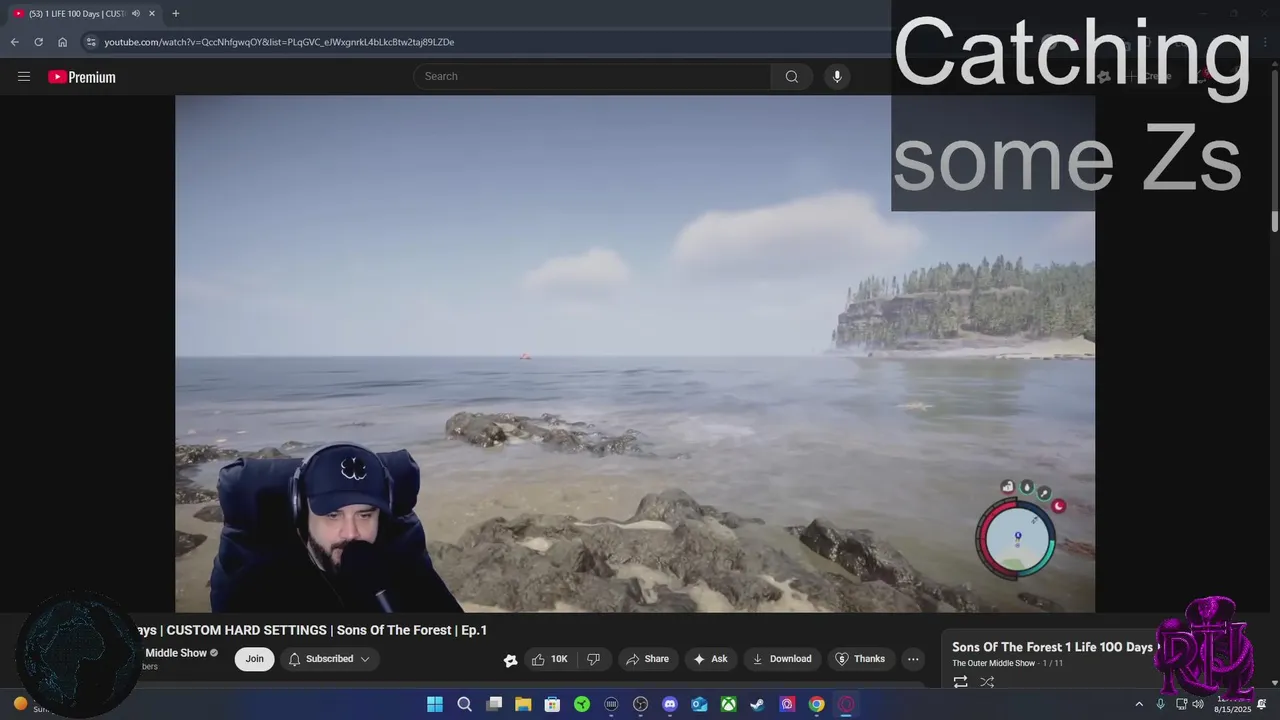Open browser home page icon

(62, 42)
